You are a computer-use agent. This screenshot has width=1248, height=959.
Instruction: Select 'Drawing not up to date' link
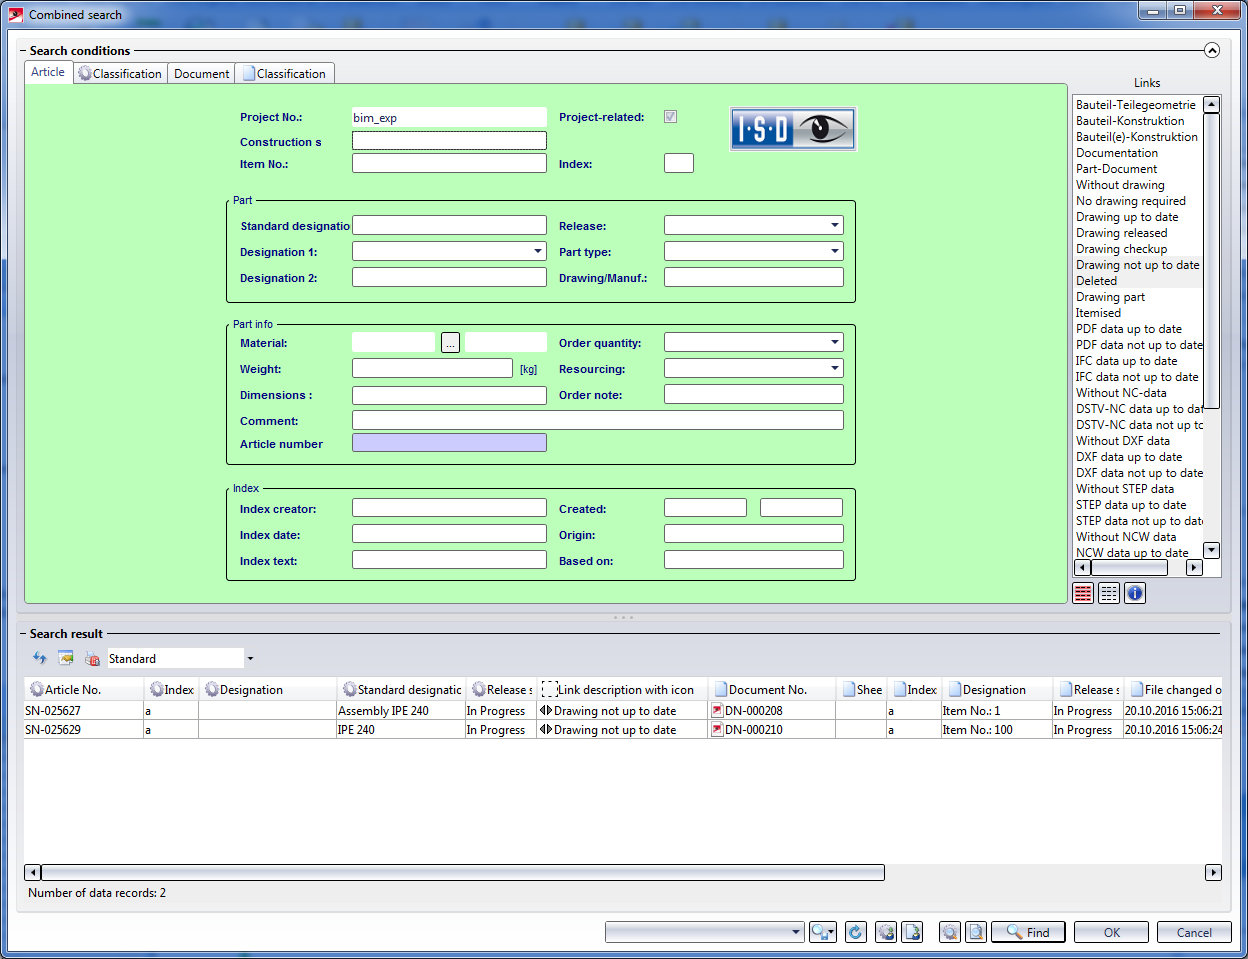click(x=1137, y=265)
